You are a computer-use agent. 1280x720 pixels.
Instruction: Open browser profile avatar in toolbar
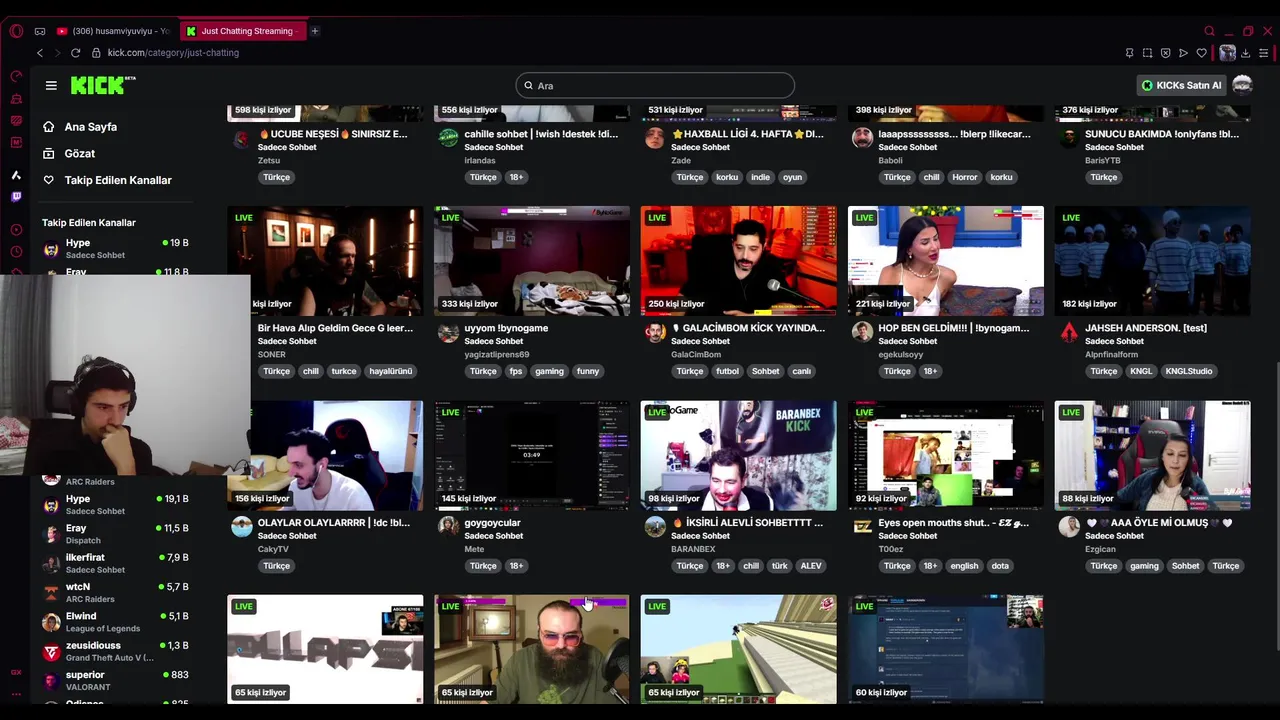point(1227,53)
